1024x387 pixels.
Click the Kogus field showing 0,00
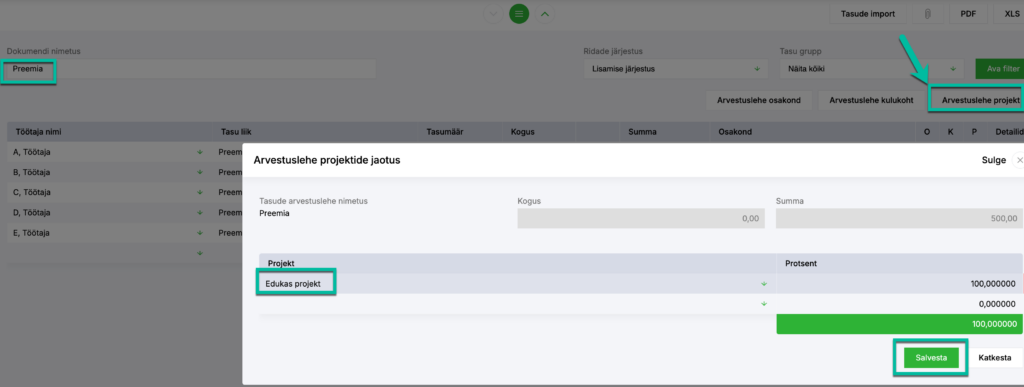pos(641,219)
